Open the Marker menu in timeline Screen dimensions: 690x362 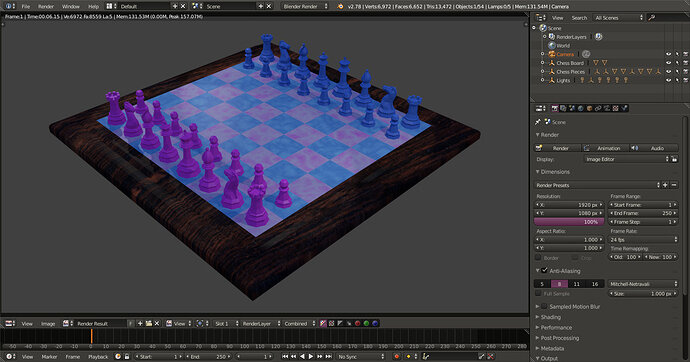(49, 357)
